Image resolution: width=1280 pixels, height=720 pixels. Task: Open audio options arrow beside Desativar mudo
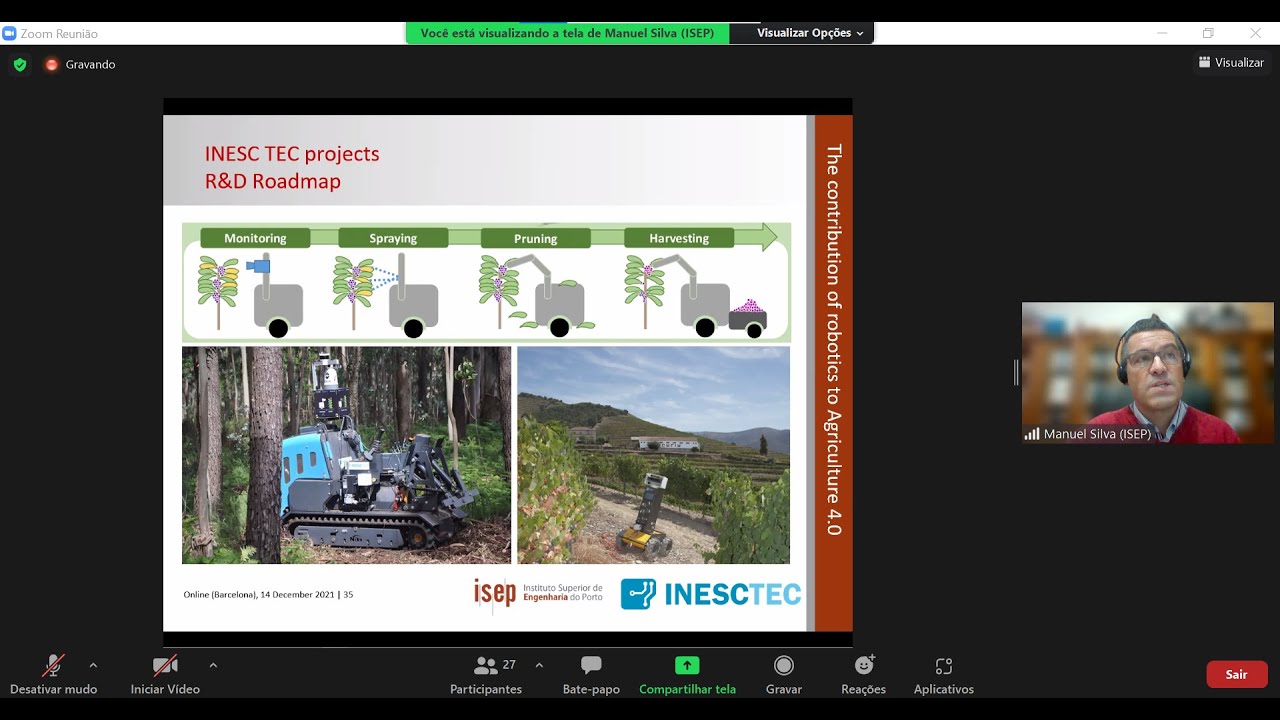(x=93, y=665)
